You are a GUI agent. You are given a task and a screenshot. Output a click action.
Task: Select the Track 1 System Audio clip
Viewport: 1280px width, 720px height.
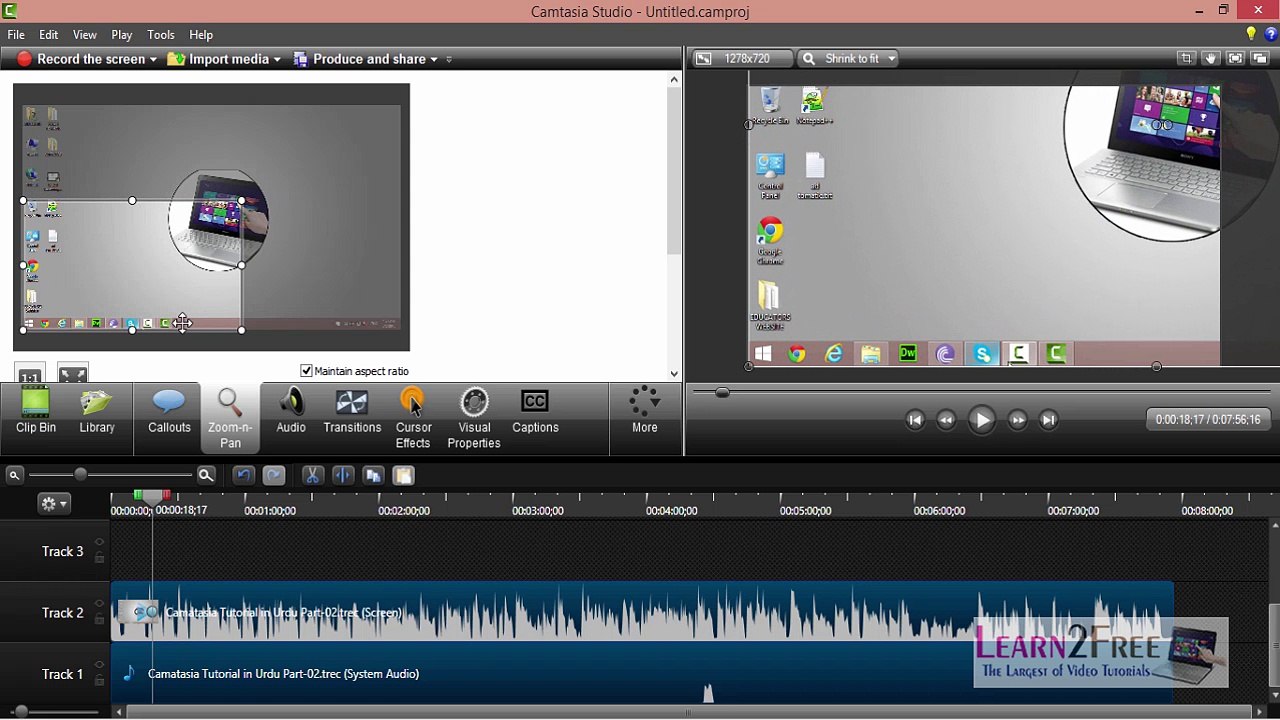click(x=642, y=674)
